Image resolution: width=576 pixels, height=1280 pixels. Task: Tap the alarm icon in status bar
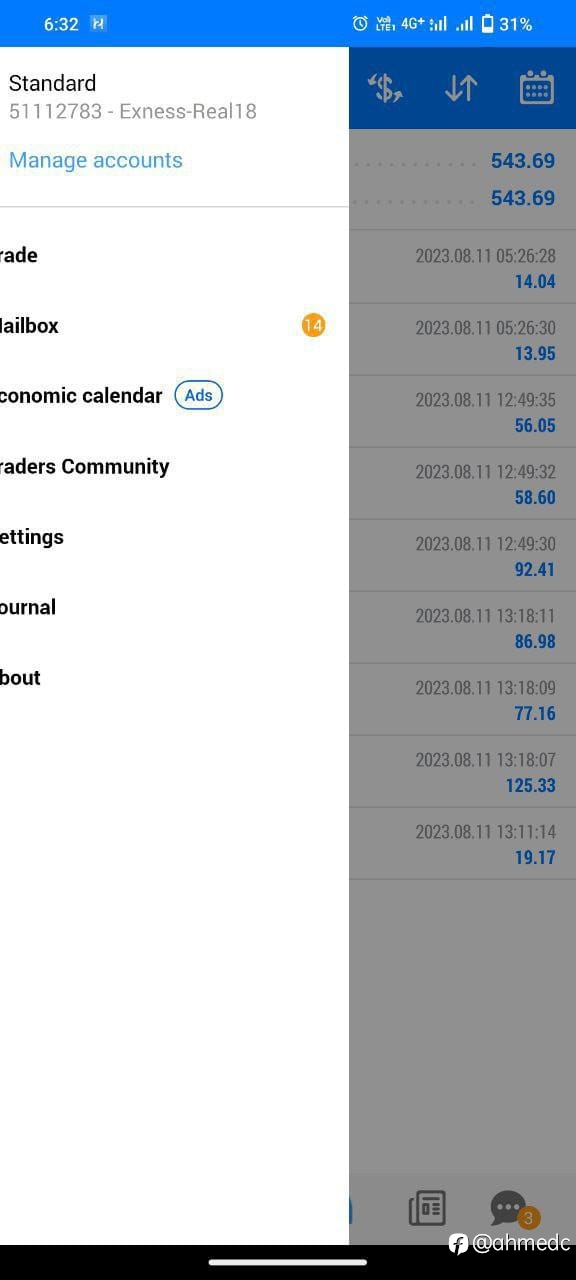360,23
